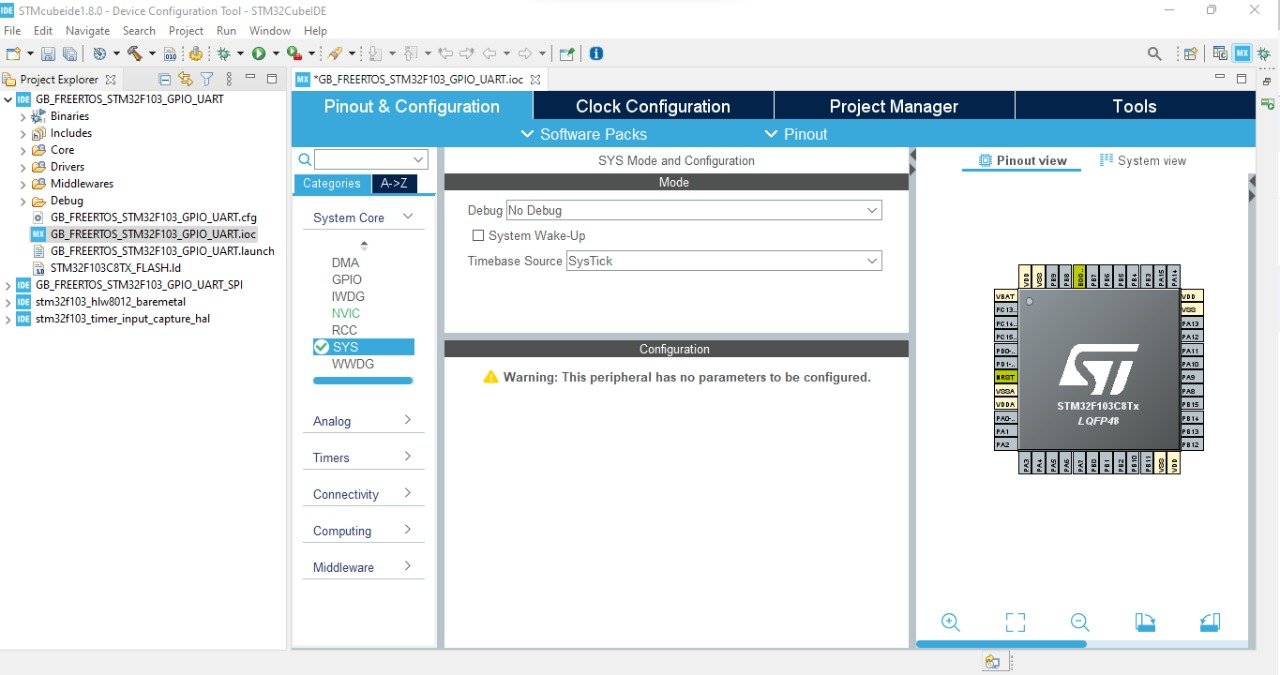The height and width of the screenshot is (675, 1280).
Task: Select the DMA peripheral
Action: click(345, 263)
